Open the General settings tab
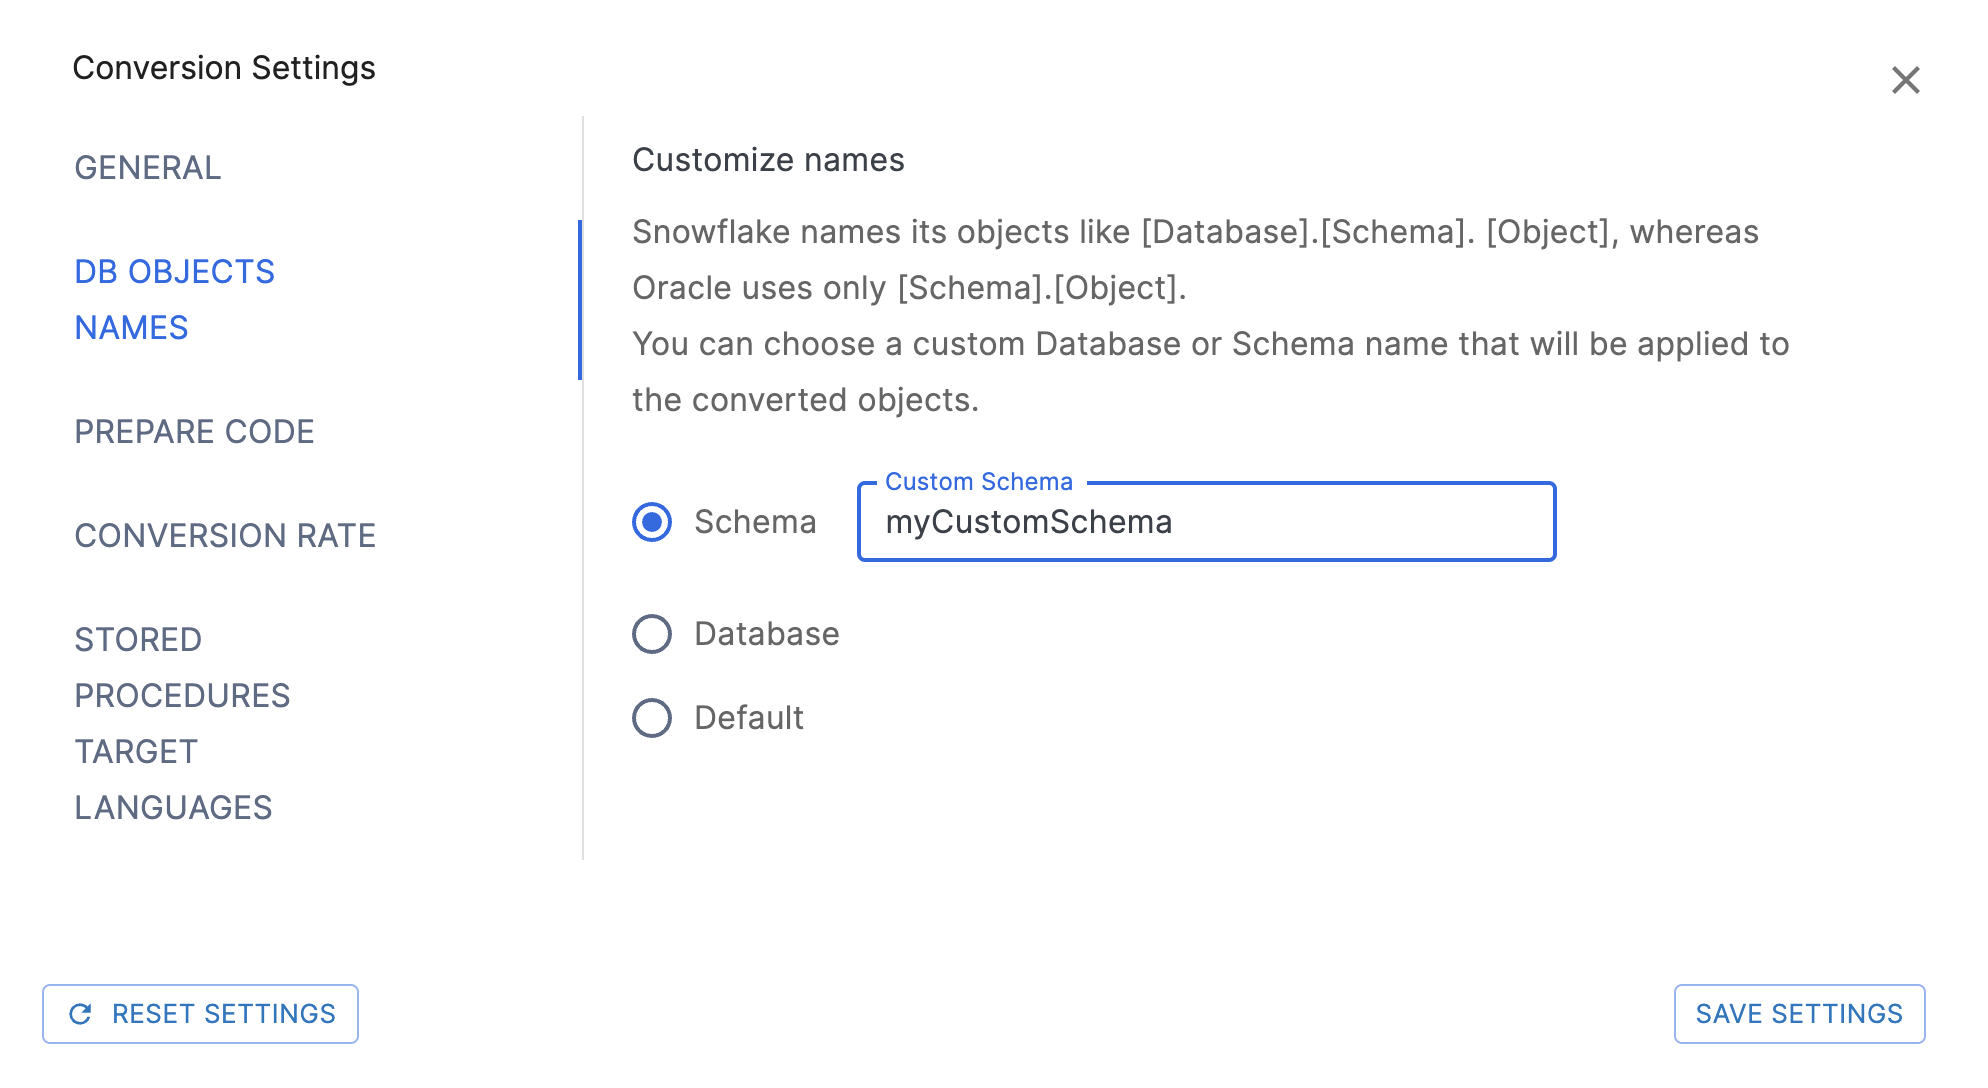The width and height of the screenshot is (1988, 1088). (148, 168)
